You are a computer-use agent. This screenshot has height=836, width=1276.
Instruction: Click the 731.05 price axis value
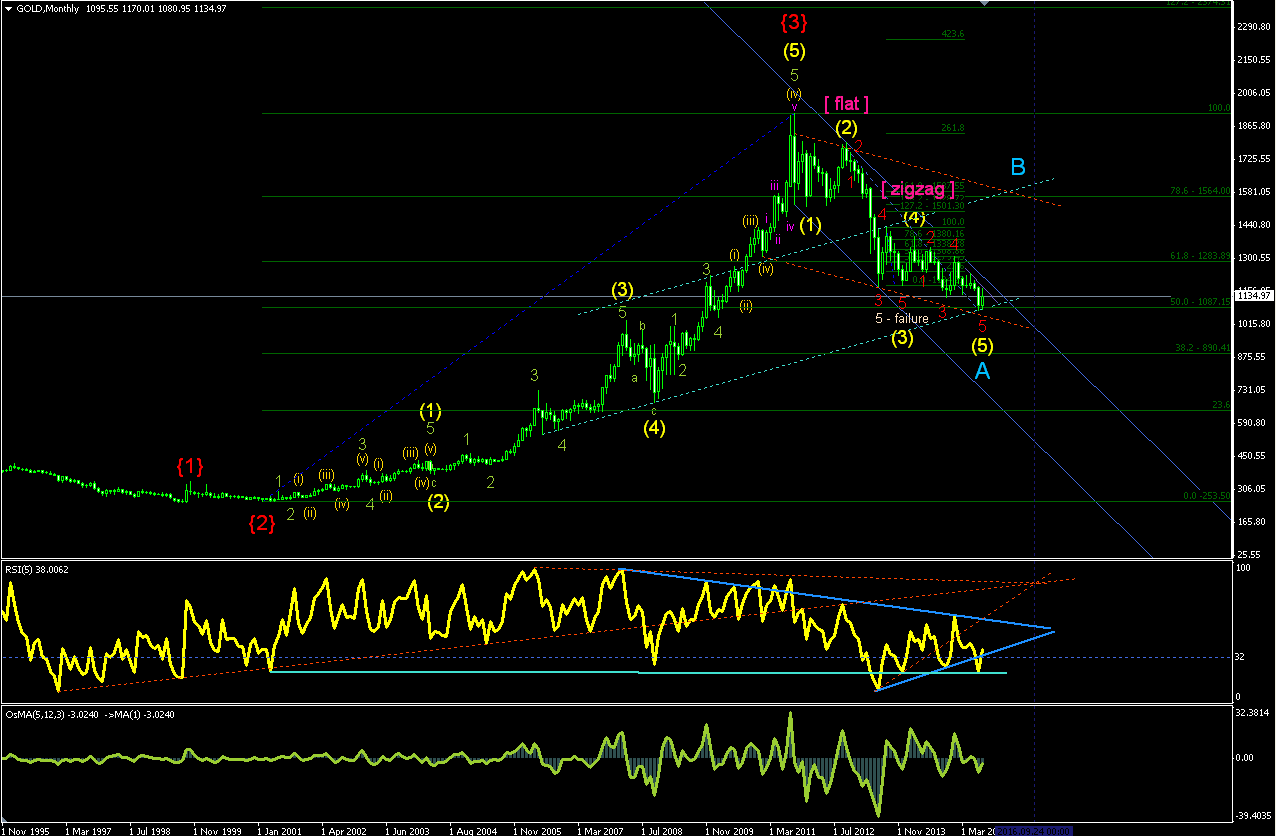[x=1250, y=390]
